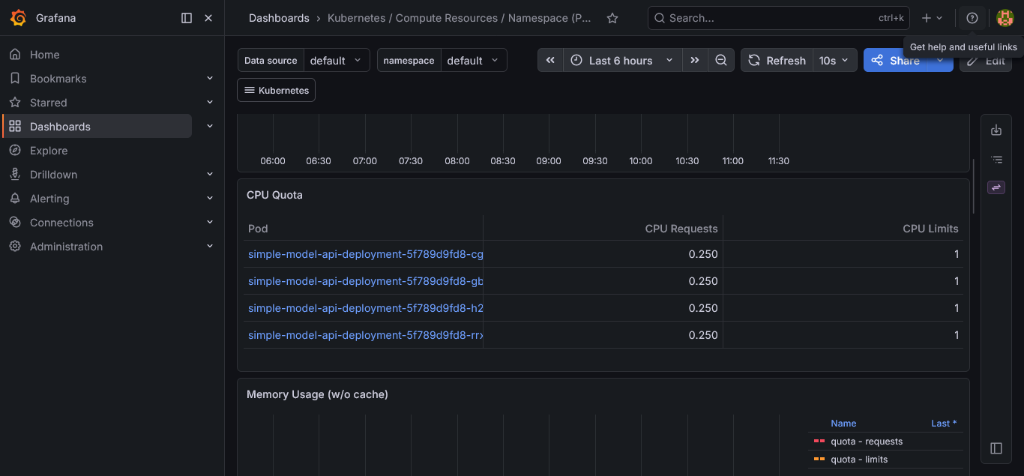Expand the Drilldown section chevron

[x=210, y=174]
